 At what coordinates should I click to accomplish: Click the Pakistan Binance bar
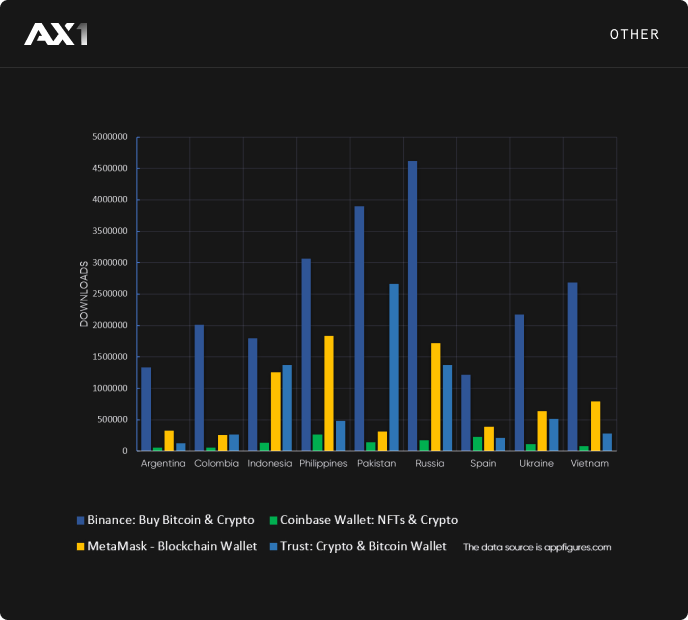(x=359, y=328)
